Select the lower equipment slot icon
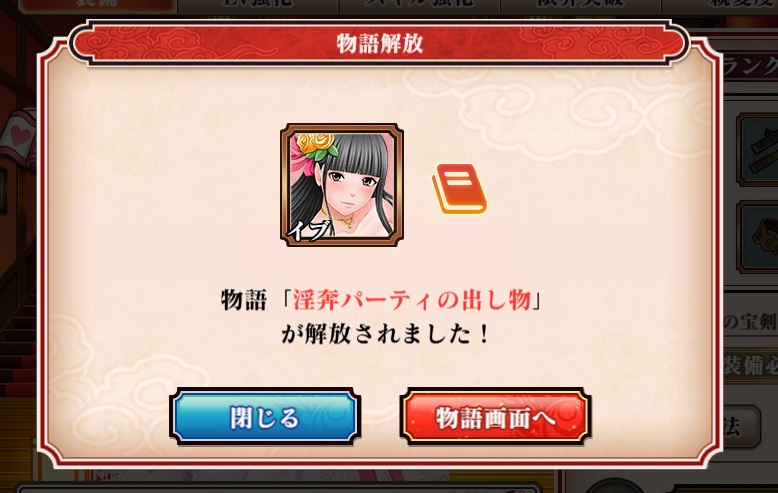This screenshot has width=778, height=493. [758, 237]
